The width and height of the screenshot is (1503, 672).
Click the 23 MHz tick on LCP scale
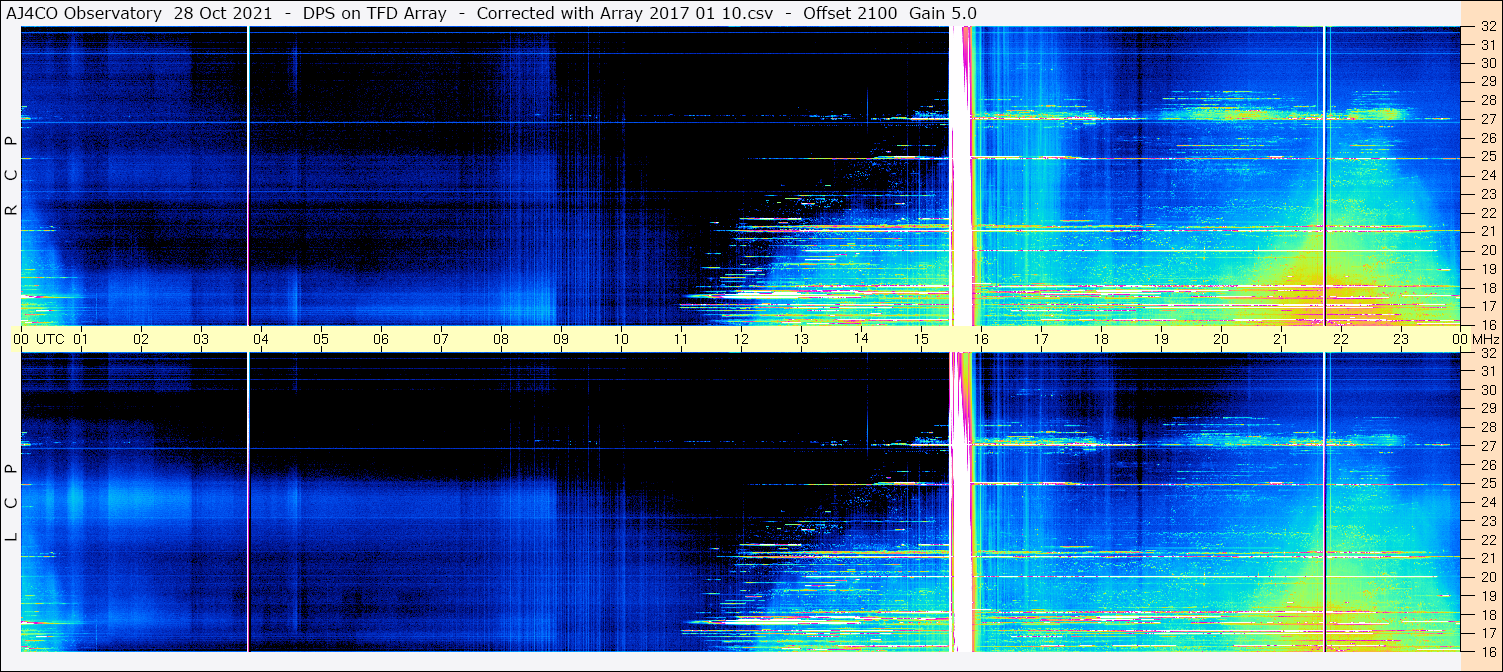point(1488,521)
